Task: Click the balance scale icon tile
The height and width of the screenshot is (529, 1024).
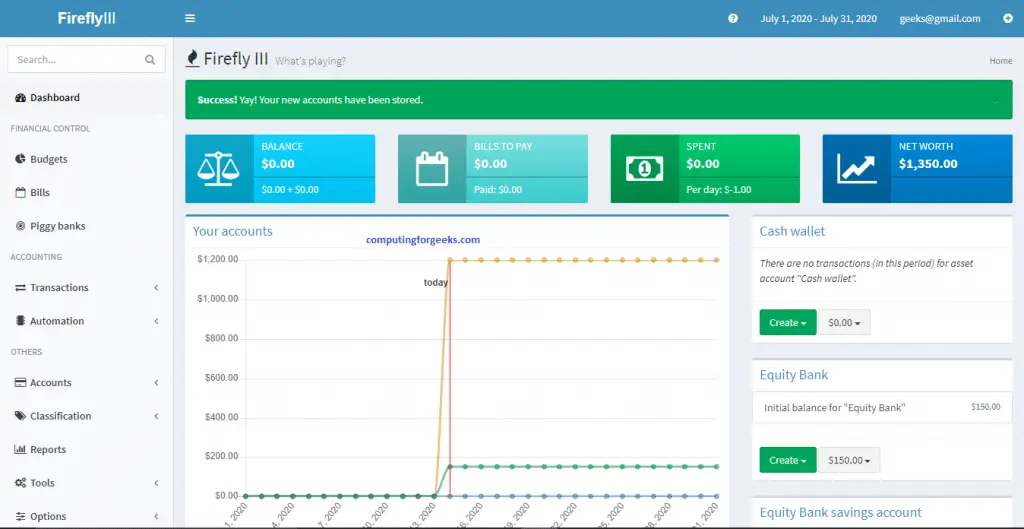Action: click(219, 168)
